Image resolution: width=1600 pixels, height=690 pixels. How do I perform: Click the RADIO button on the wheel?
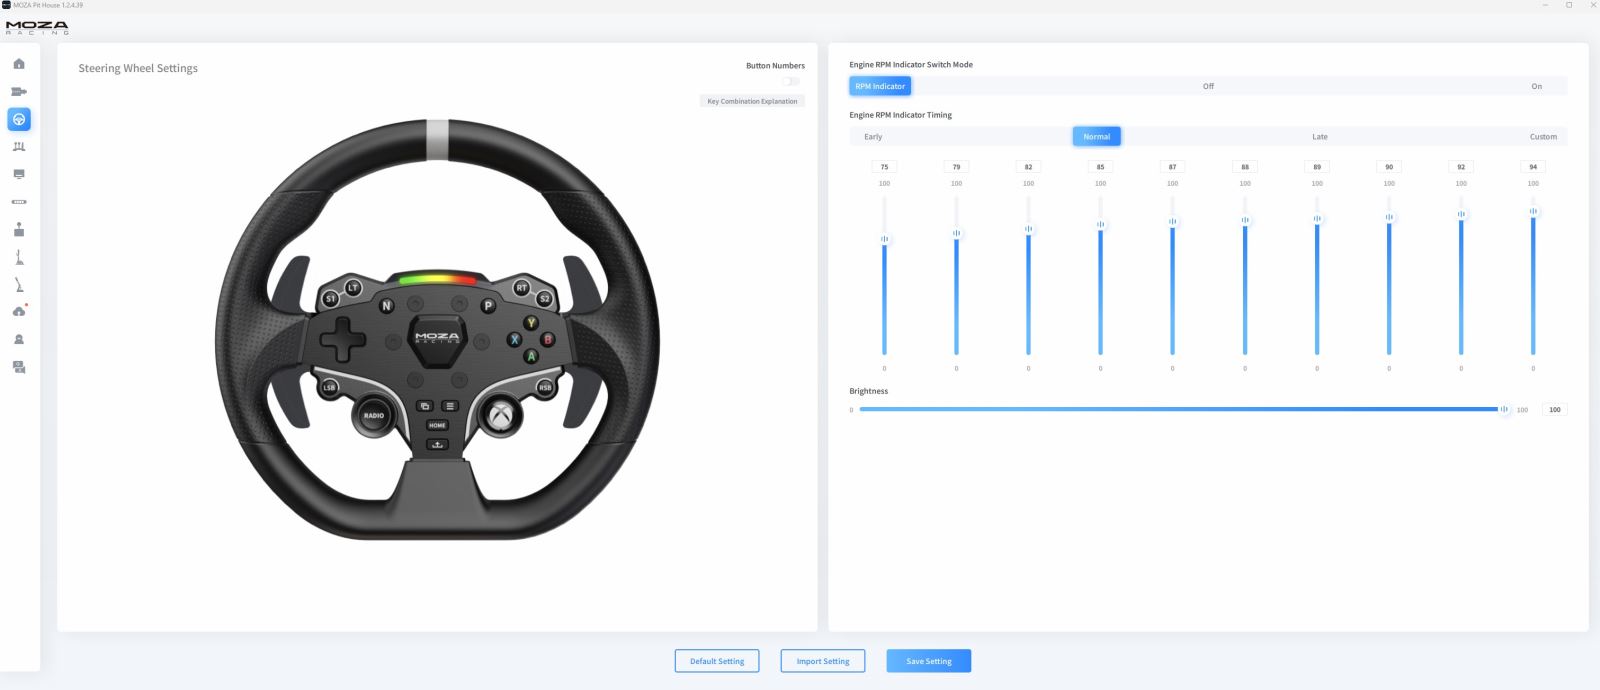point(374,415)
